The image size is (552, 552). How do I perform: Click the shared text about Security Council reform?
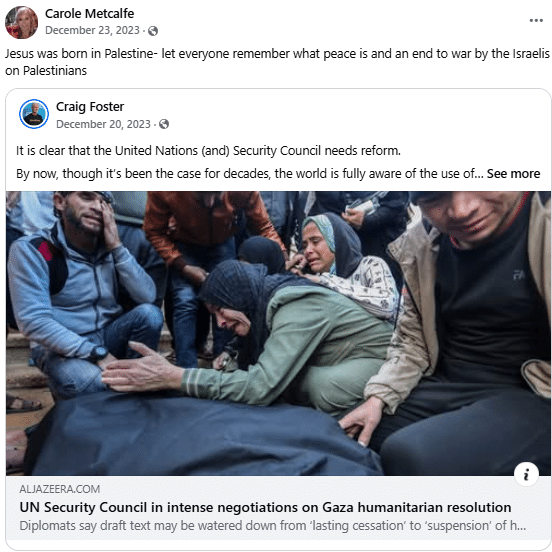(208, 151)
